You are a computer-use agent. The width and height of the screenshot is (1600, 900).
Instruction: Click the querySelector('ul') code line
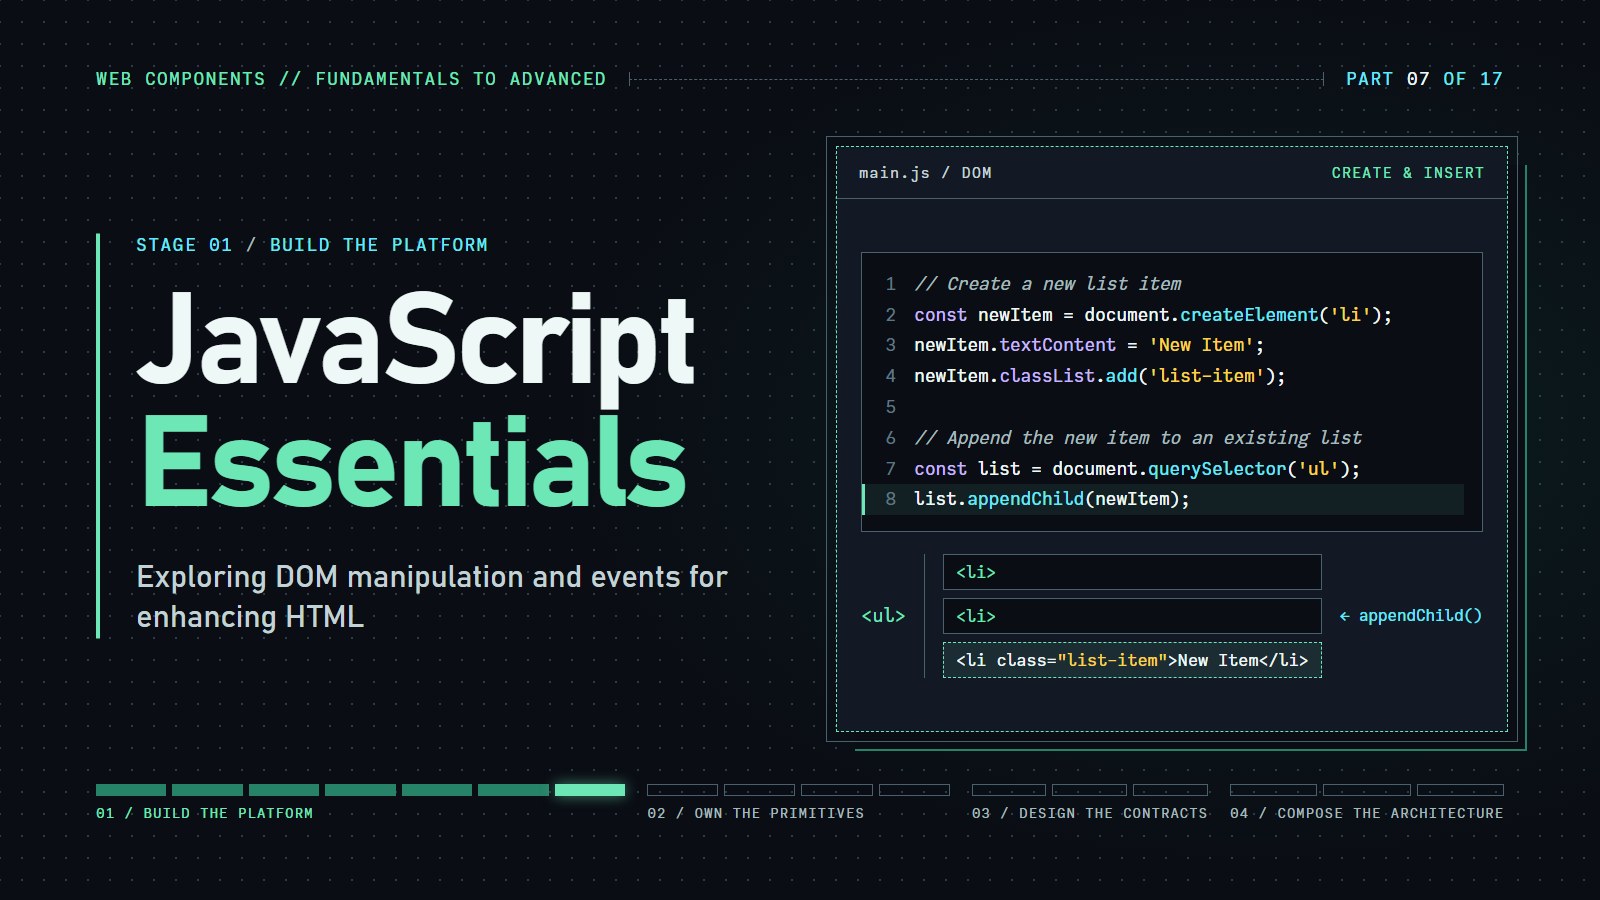coord(1137,469)
